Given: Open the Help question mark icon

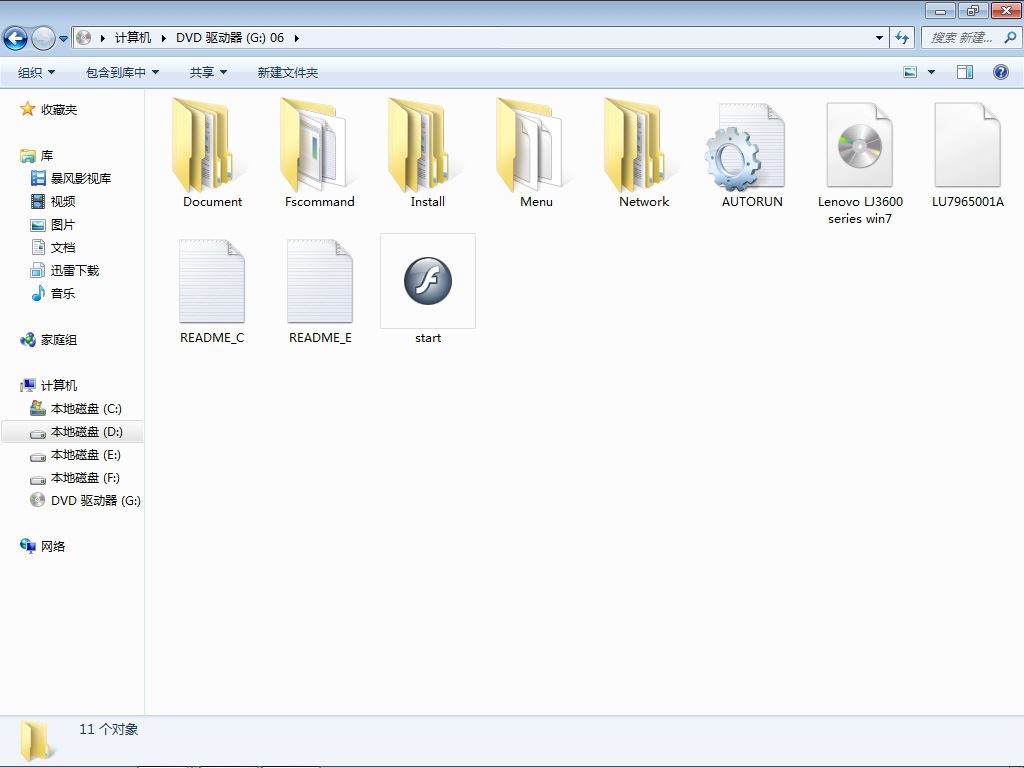Looking at the screenshot, I should coord(1000,72).
